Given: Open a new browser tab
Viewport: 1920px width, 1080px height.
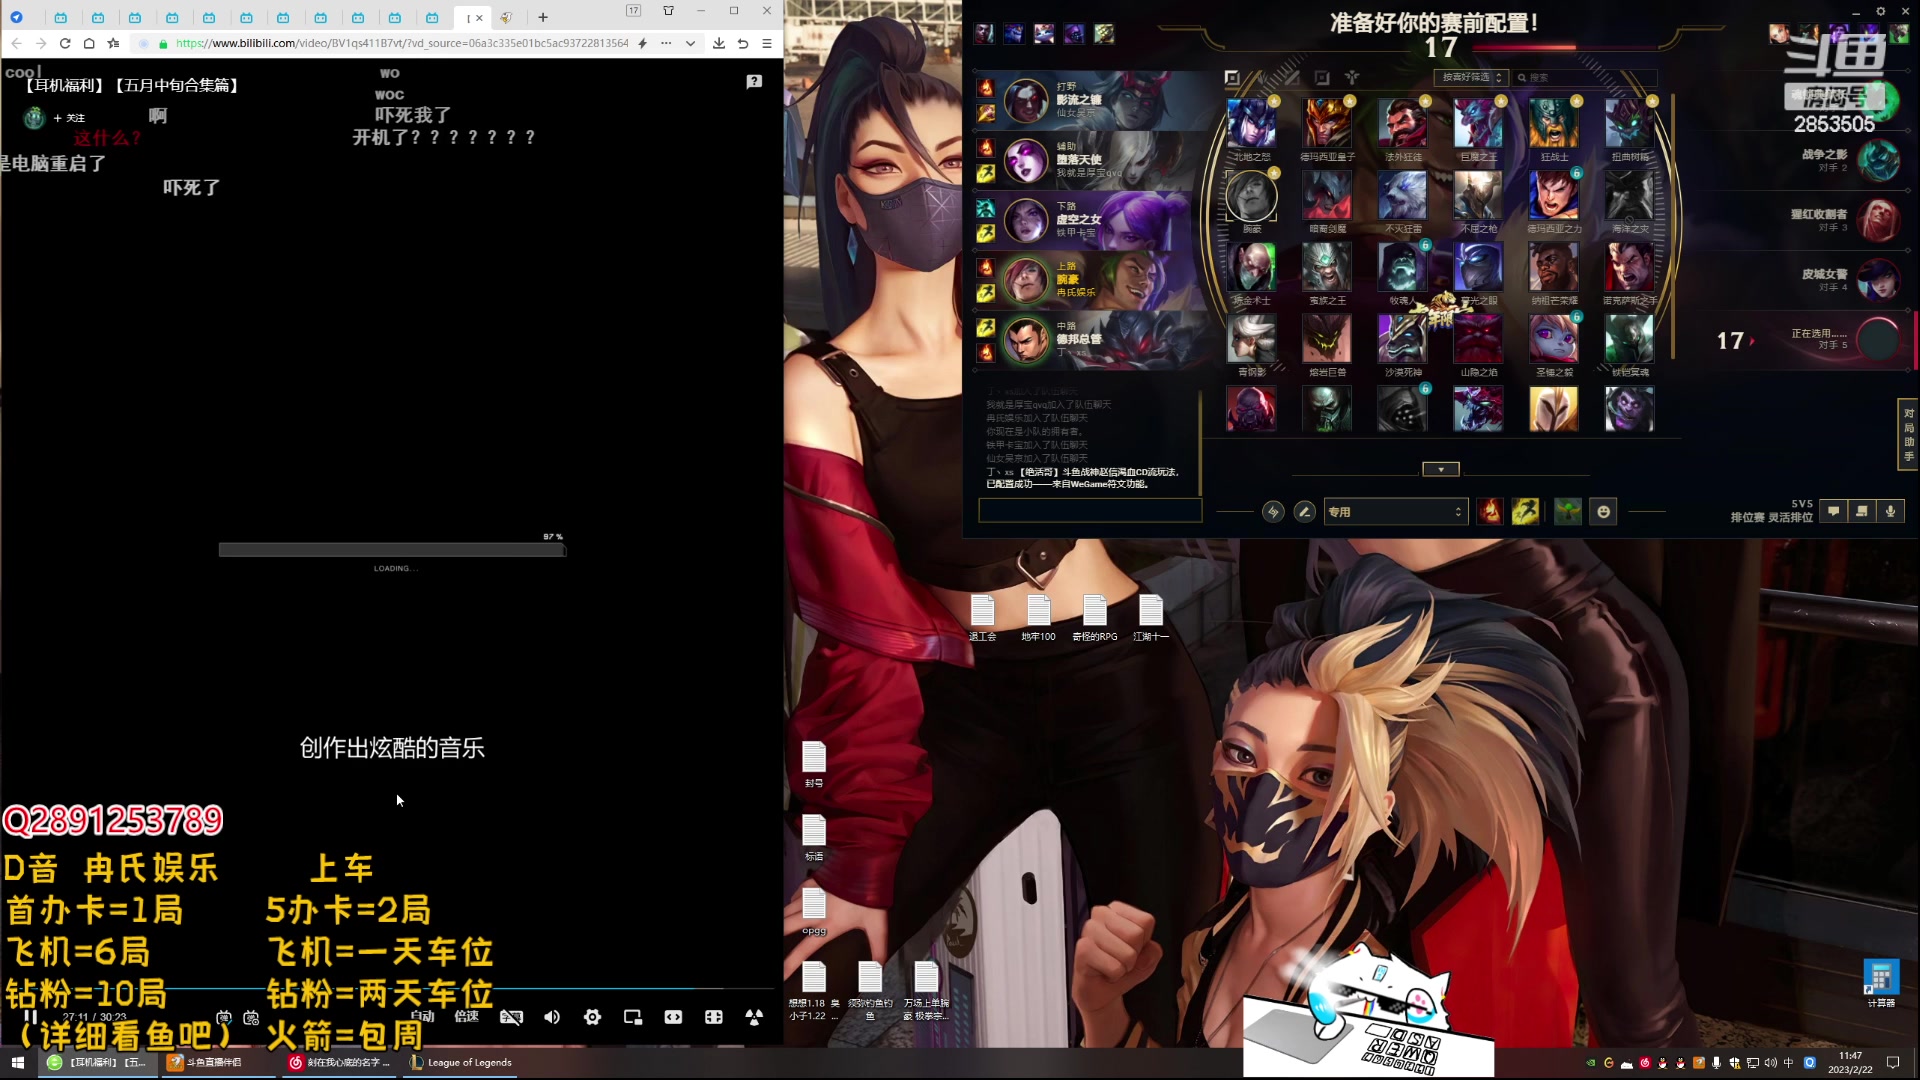Looking at the screenshot, I should tap(543, 17).
